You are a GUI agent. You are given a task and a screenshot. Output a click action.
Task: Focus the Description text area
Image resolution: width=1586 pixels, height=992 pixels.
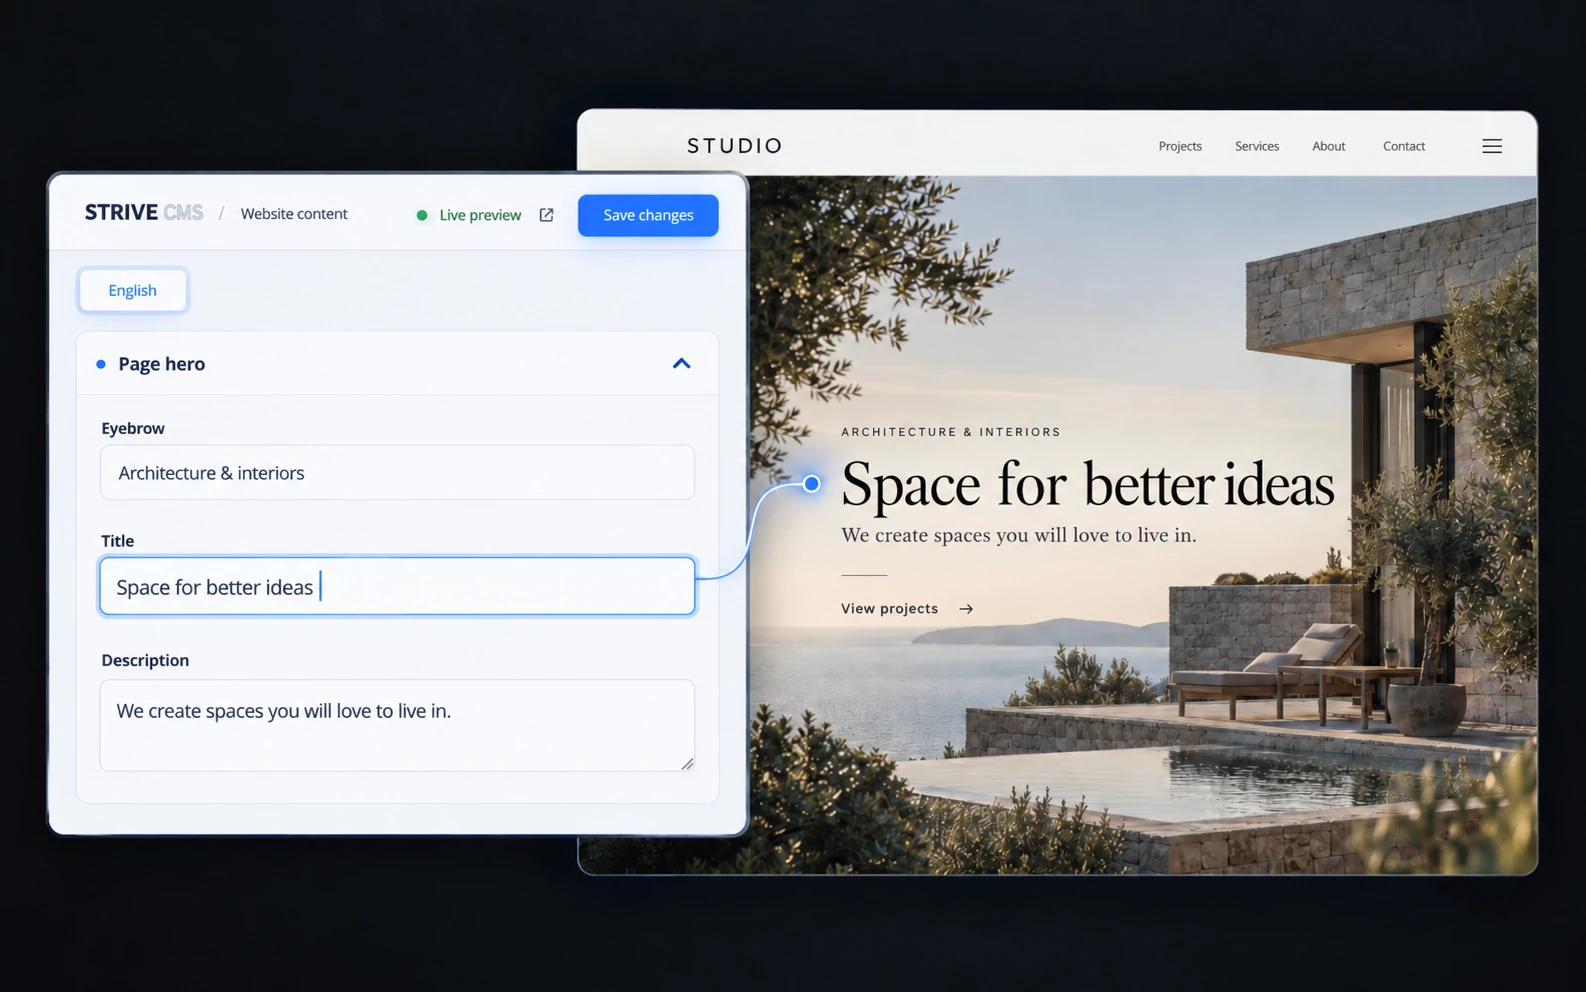click(x=397, y=725)
